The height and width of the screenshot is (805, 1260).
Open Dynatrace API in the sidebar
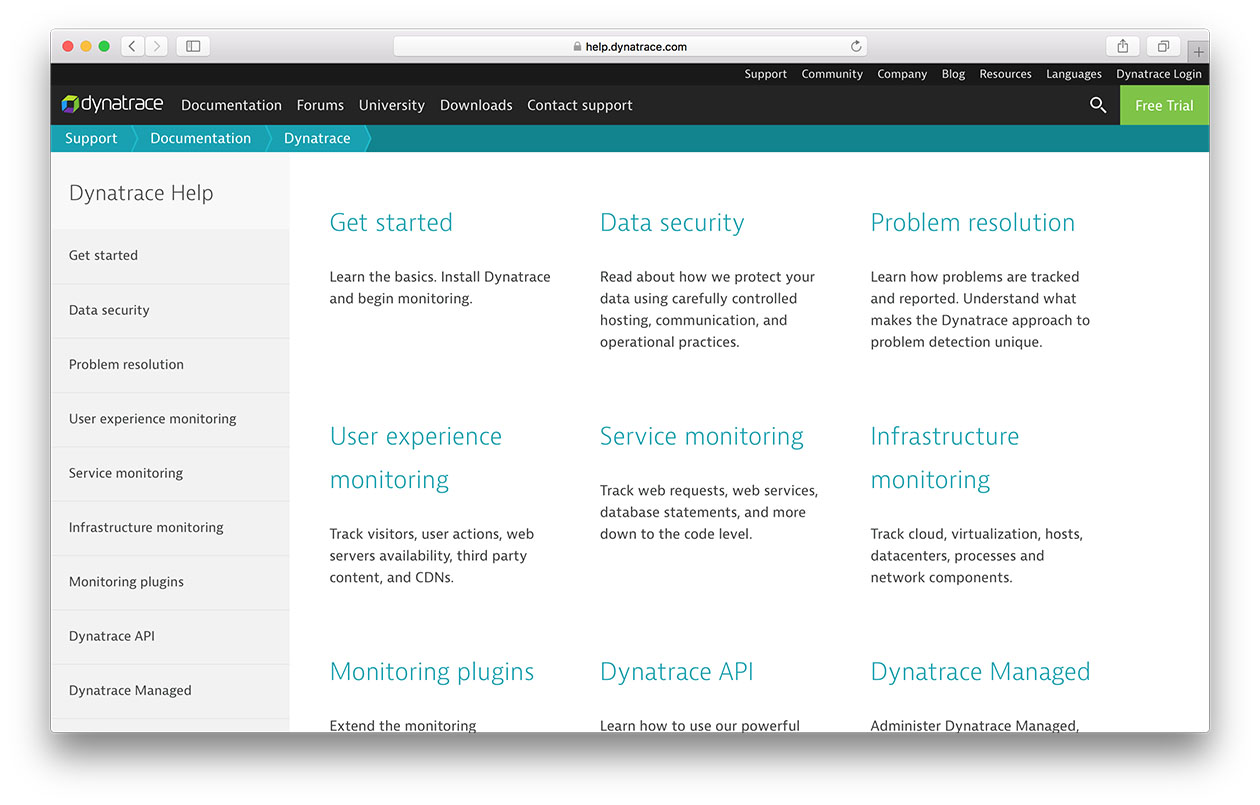click(170, 636)
